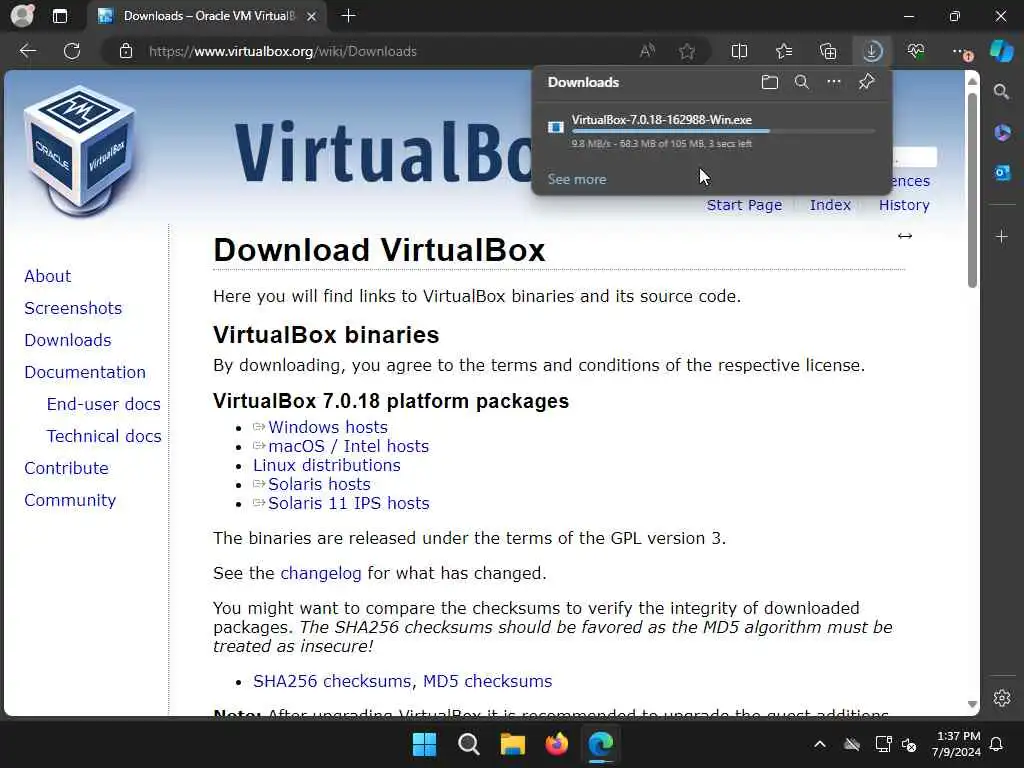Open the notification bell in taskbar
This screenshot has width=1024, height=768.
(997, 744)
